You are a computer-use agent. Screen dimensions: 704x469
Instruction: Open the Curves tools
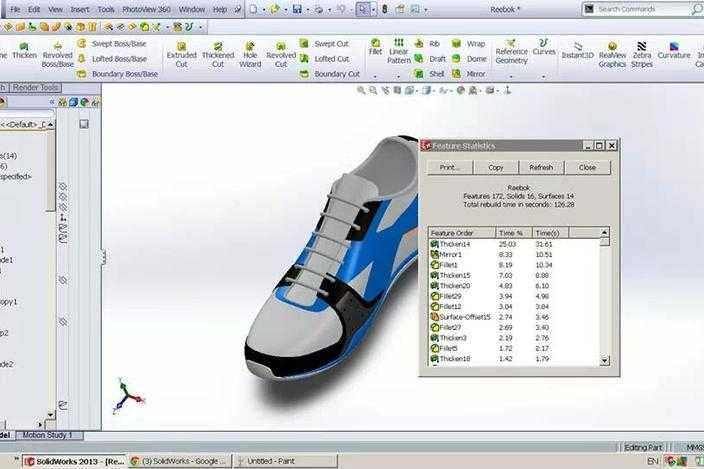tap(544, 47)
